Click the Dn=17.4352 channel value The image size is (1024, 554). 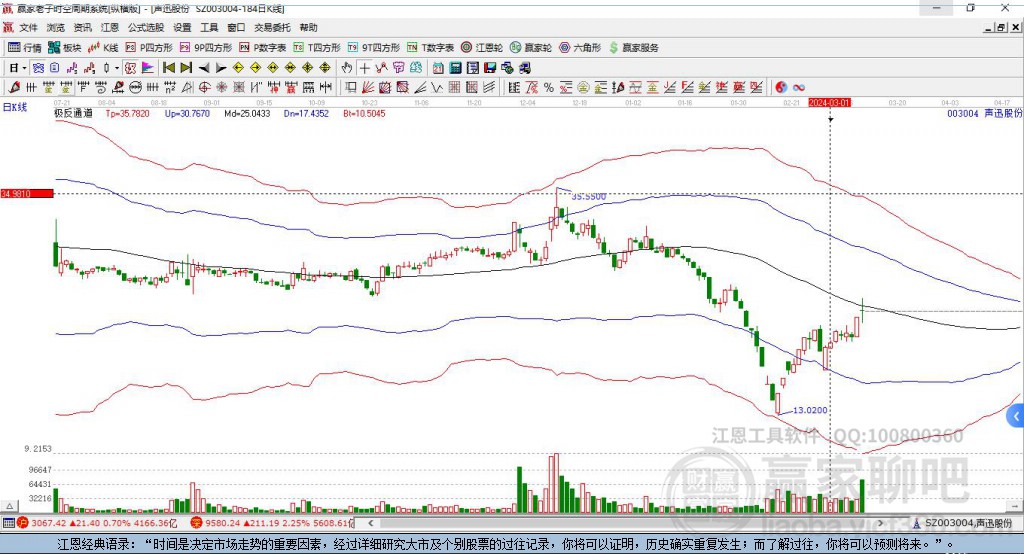[x=306, y=113]
